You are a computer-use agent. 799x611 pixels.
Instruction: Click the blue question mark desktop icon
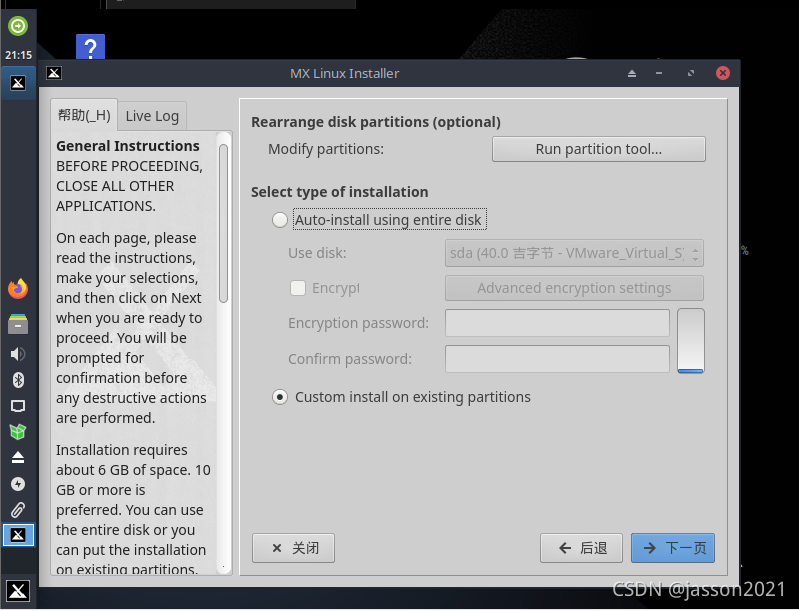(90, 47)
